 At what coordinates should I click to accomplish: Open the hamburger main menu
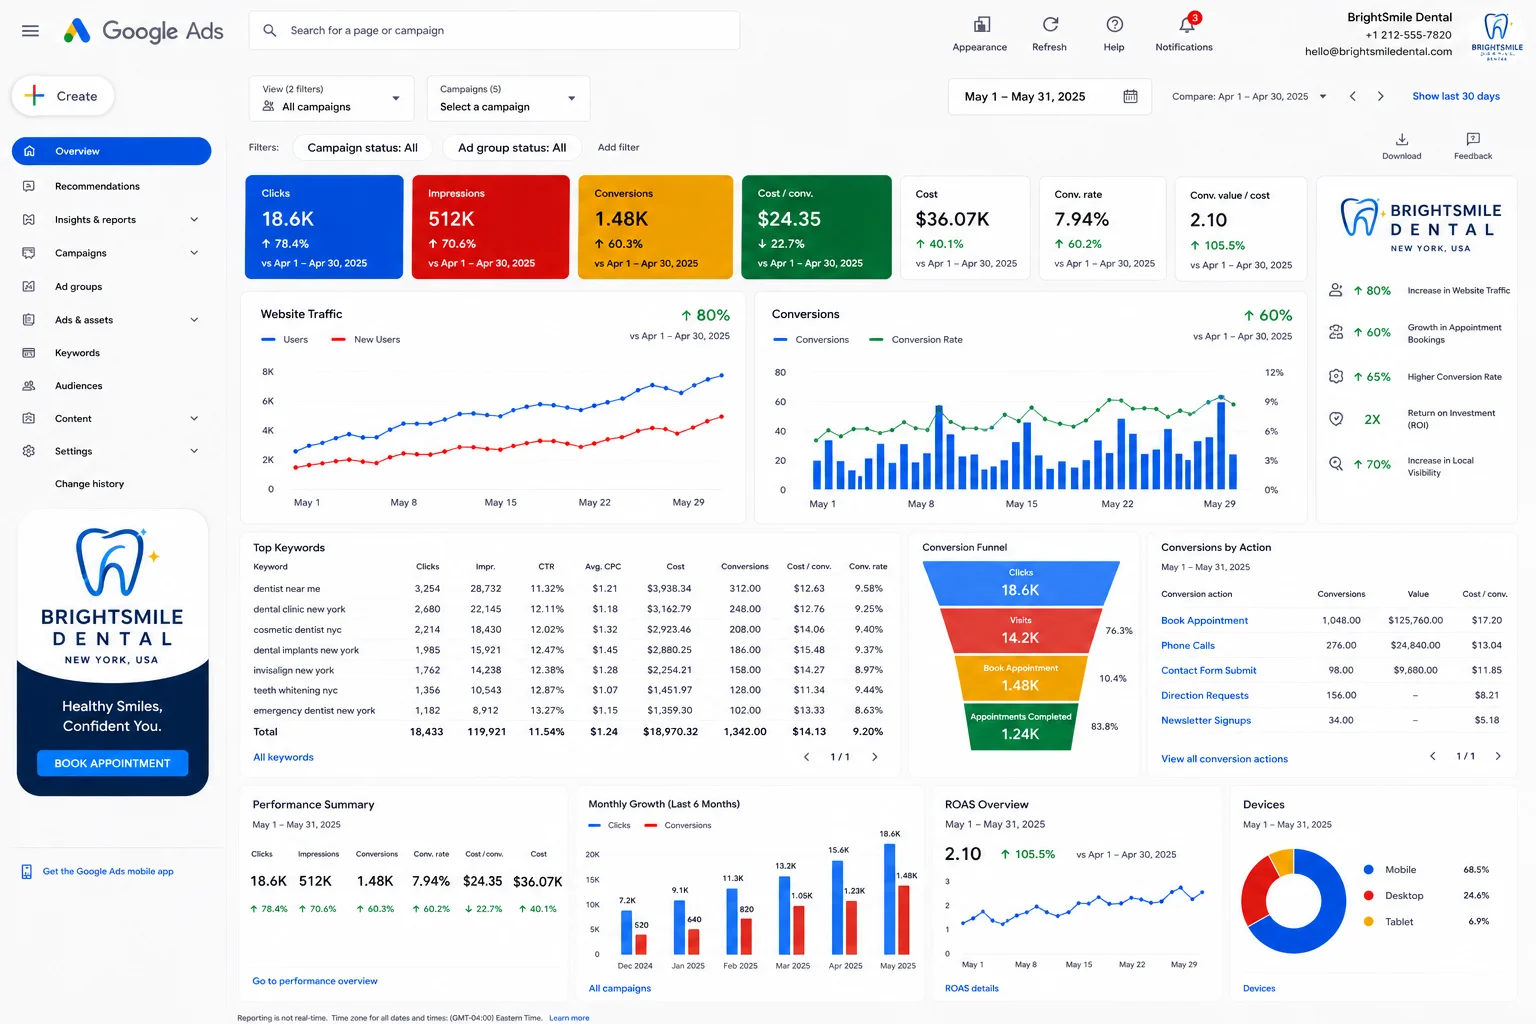(30, 31)
